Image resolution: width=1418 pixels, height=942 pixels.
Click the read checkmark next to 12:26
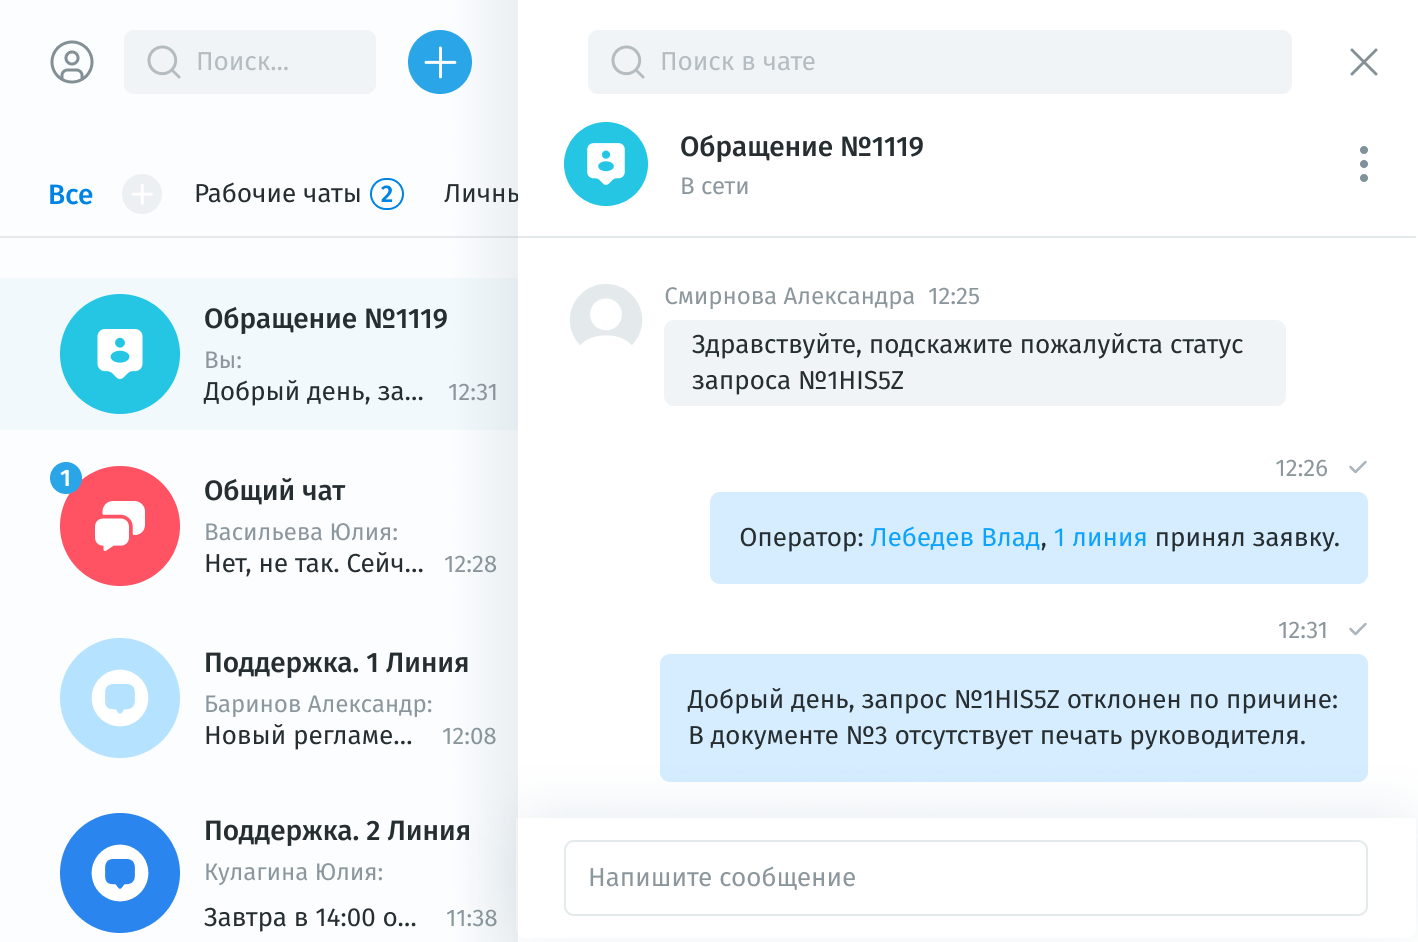[x=1358, y=468]
